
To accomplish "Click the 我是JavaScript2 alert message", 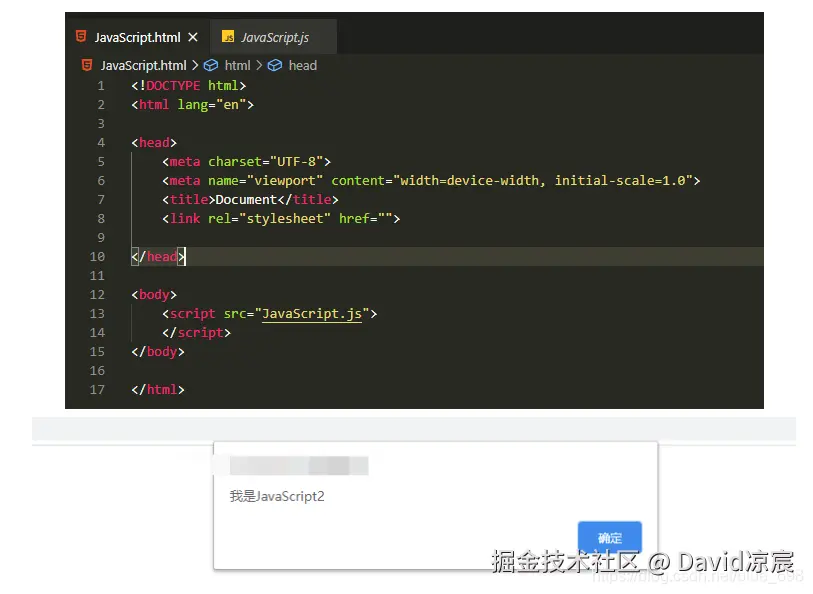I will pyautogui.click(x=277, y=497).
